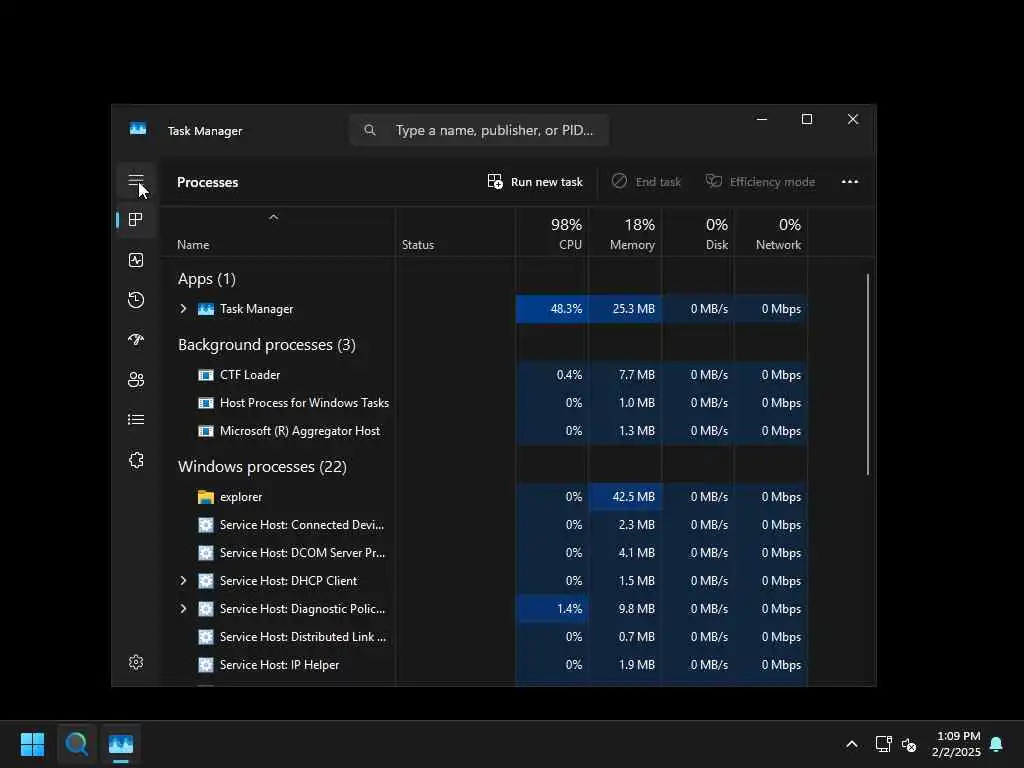Click the Task Manager title bar icon
This screenshot has height=768, width=1024.
(138, 129)
